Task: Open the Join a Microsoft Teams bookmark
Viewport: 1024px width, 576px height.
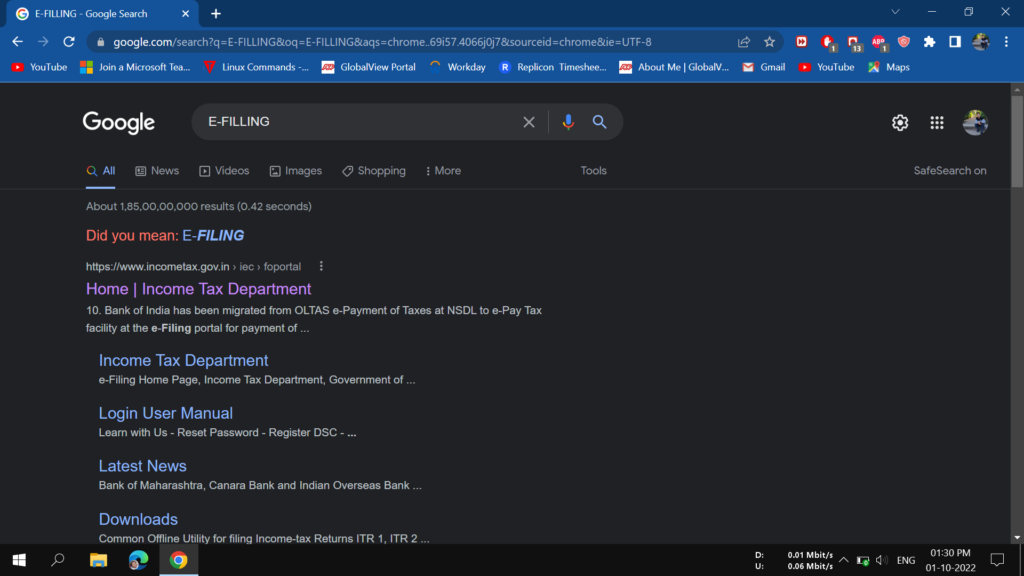Action: point(135,67)
